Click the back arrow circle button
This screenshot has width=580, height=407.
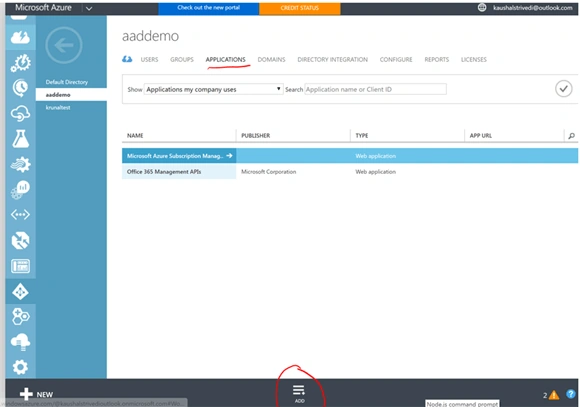click(64, 45)
